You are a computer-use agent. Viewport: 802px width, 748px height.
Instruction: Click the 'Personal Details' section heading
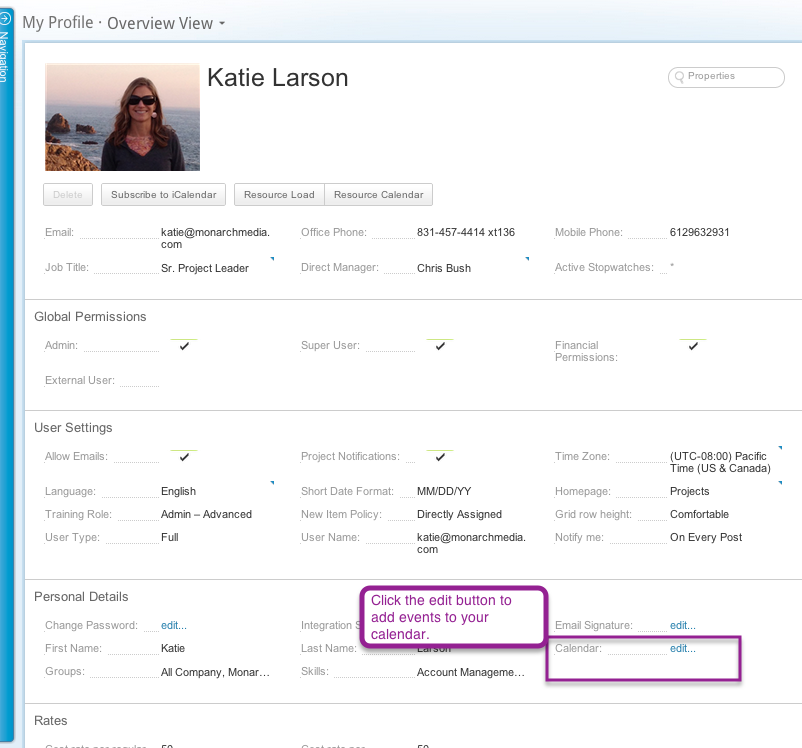click(81, 597)
